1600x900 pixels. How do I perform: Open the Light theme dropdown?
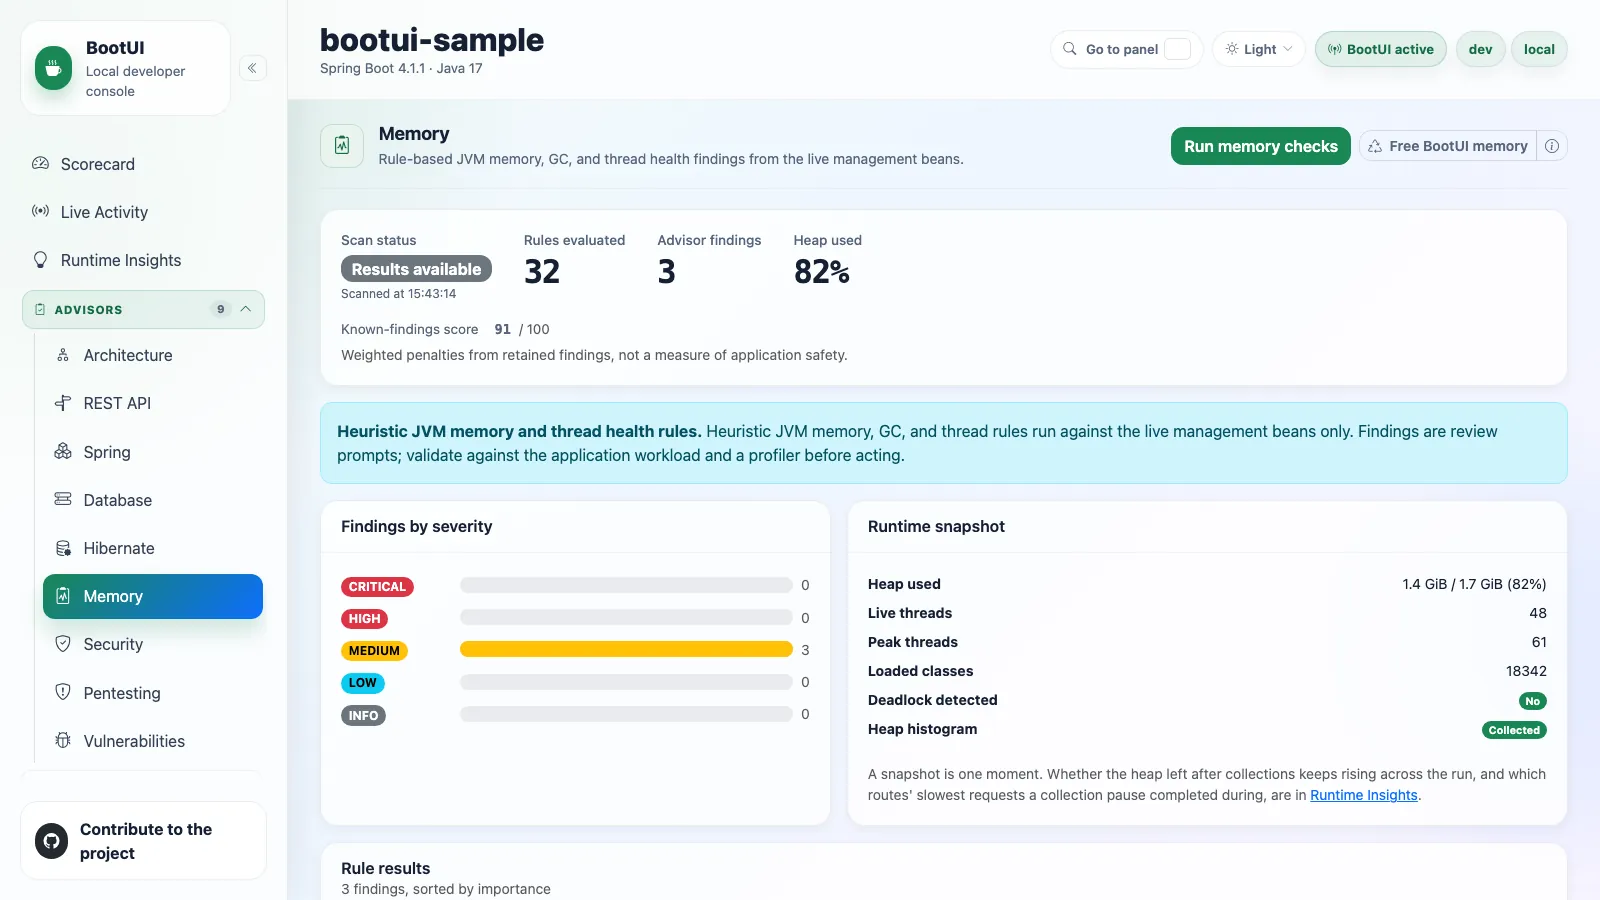tap(1259, 49)
